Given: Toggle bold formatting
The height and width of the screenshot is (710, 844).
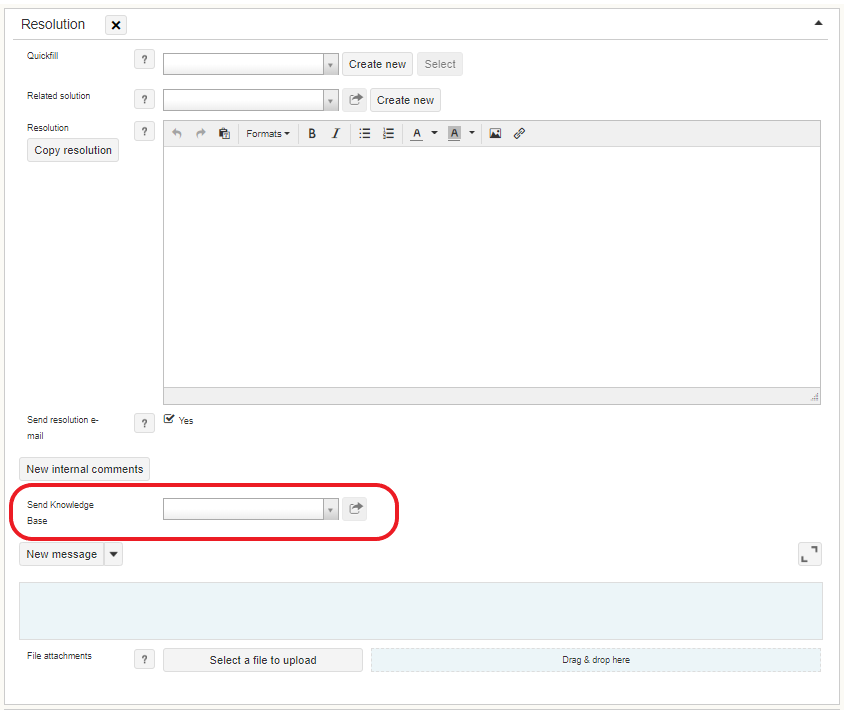Looking at the screenshot, I should (312, 133).
